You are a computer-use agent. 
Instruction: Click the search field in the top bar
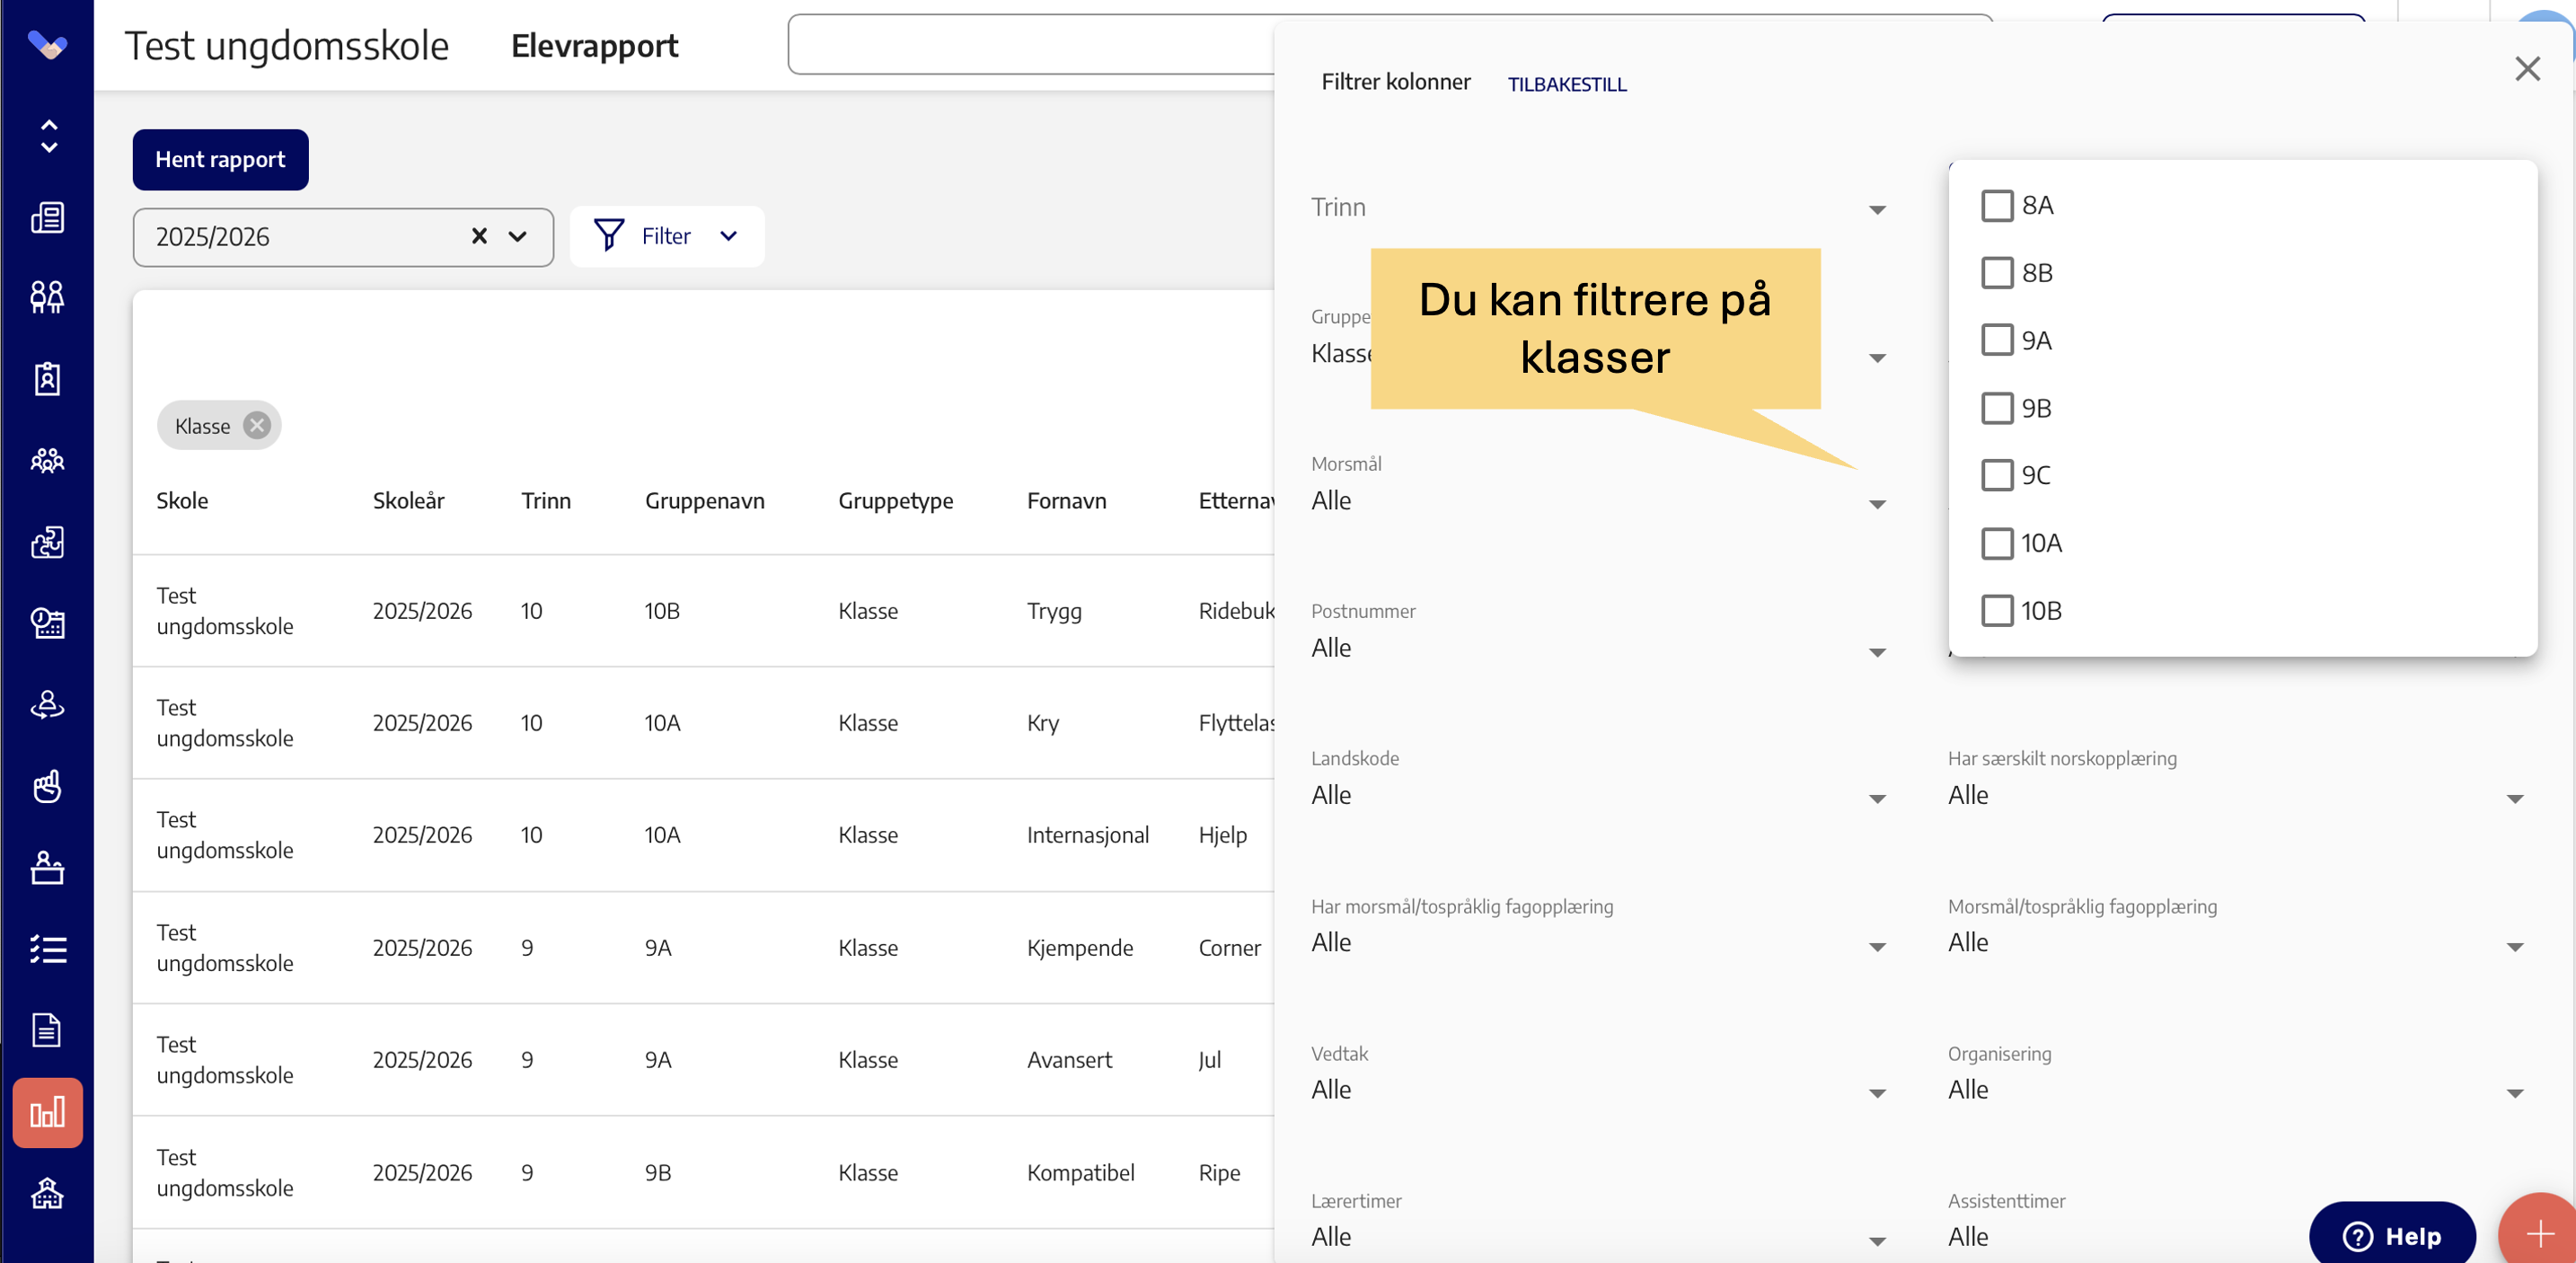click(1031, 44)
